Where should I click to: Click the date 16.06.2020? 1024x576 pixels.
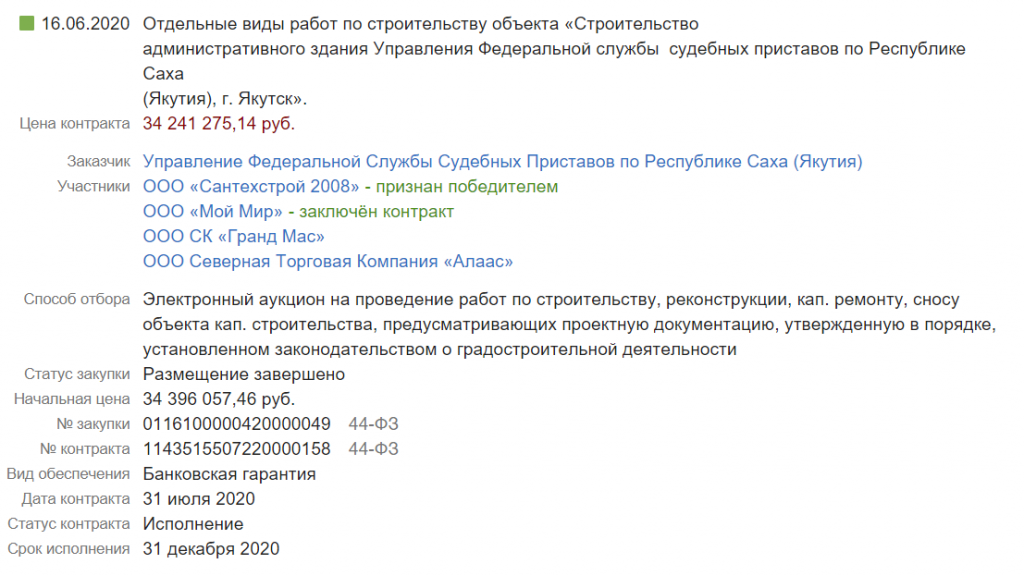coord(85,25)
